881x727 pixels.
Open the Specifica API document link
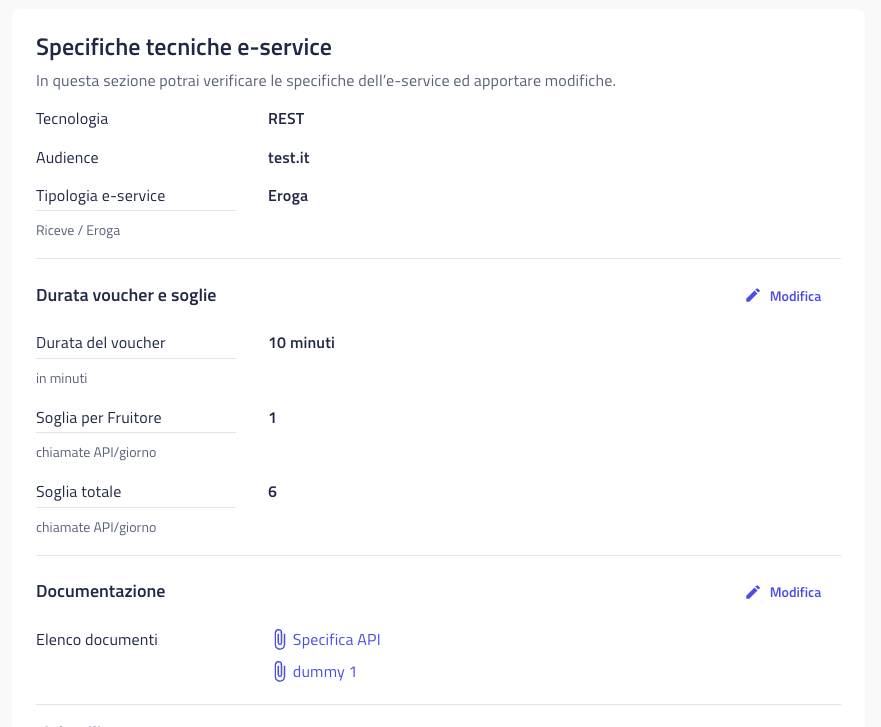337,639
